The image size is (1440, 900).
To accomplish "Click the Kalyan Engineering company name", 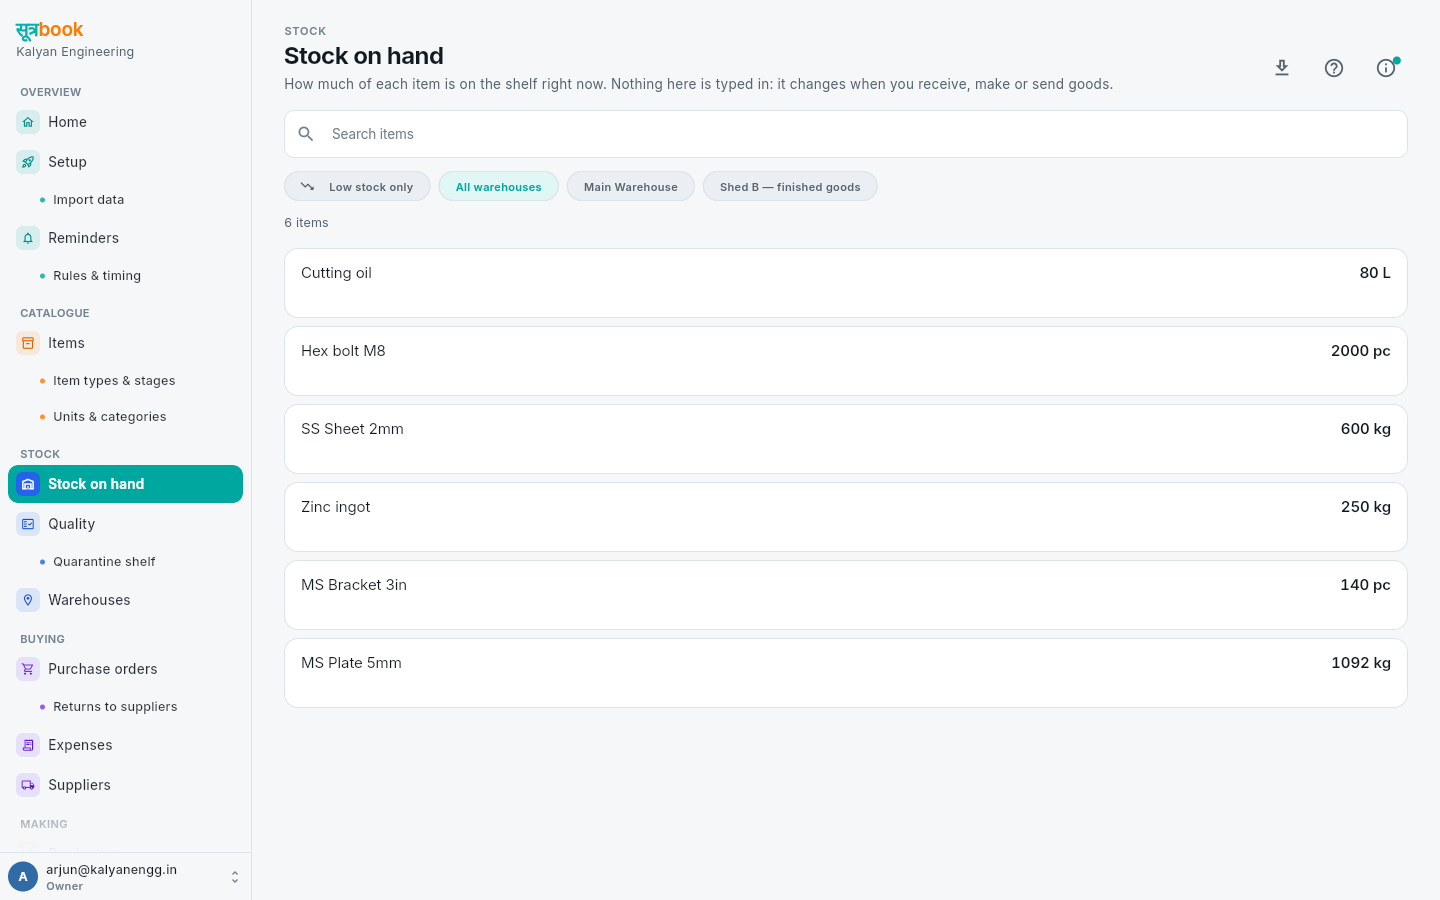I will tap(75, 52).
